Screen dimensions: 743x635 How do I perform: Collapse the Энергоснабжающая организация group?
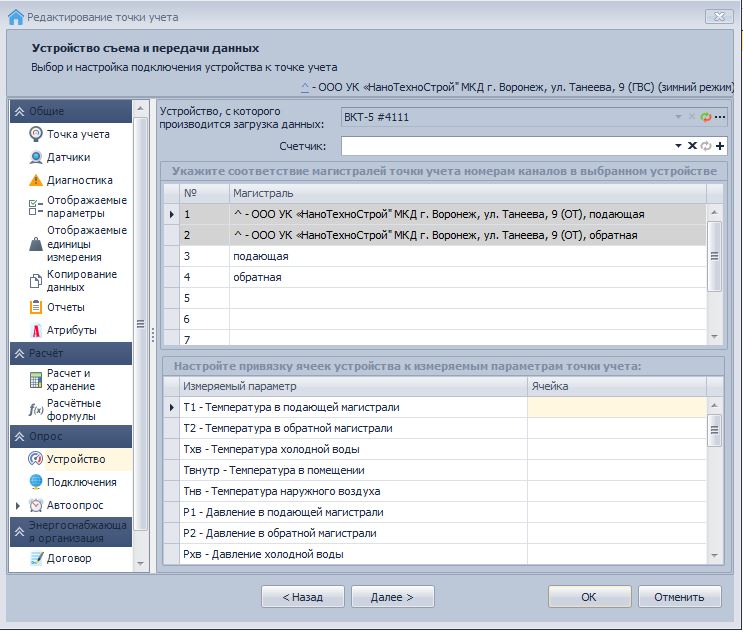point(19,532)
